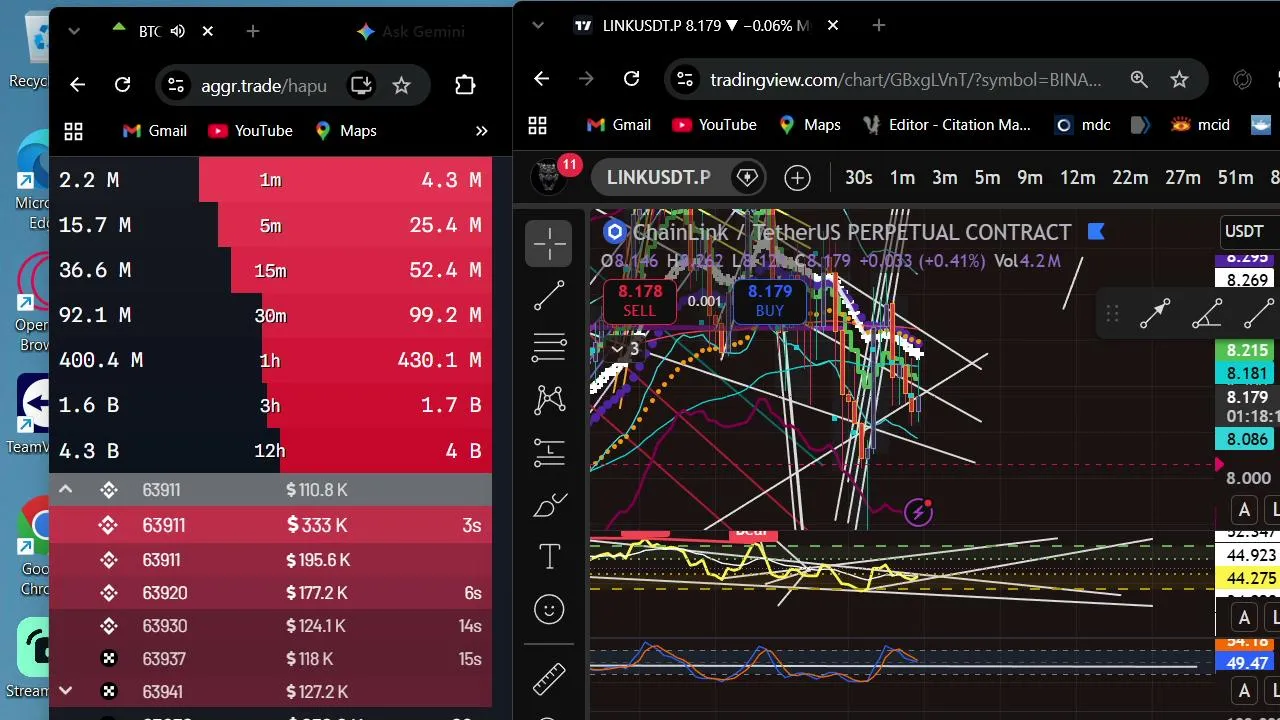The width and height of the screenshot is (1280, 720).
Task: Select the trend angle tool in floating toolbar
Action: point(1207,314)
